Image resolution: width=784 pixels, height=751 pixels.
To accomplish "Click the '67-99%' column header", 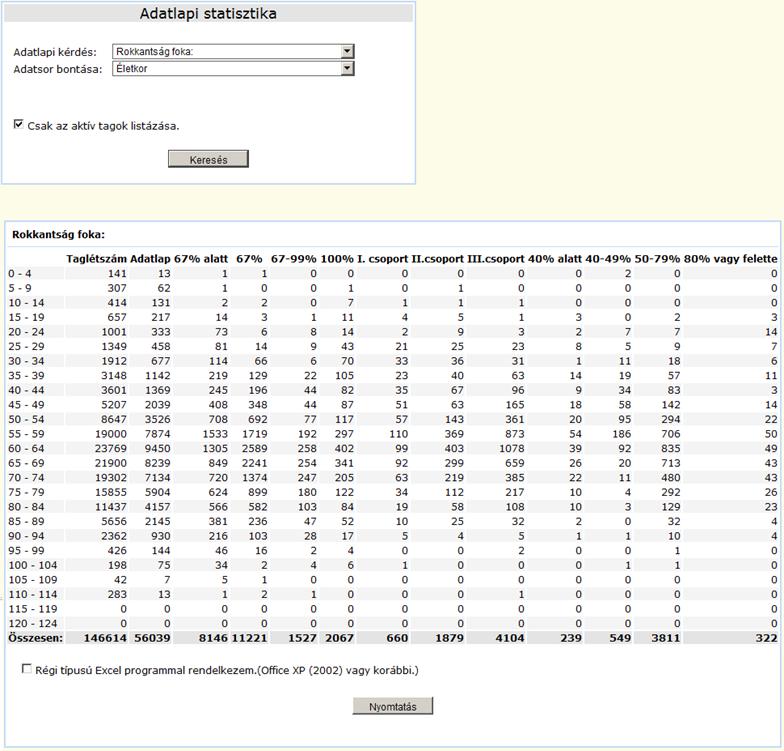I will pos(294,259).
